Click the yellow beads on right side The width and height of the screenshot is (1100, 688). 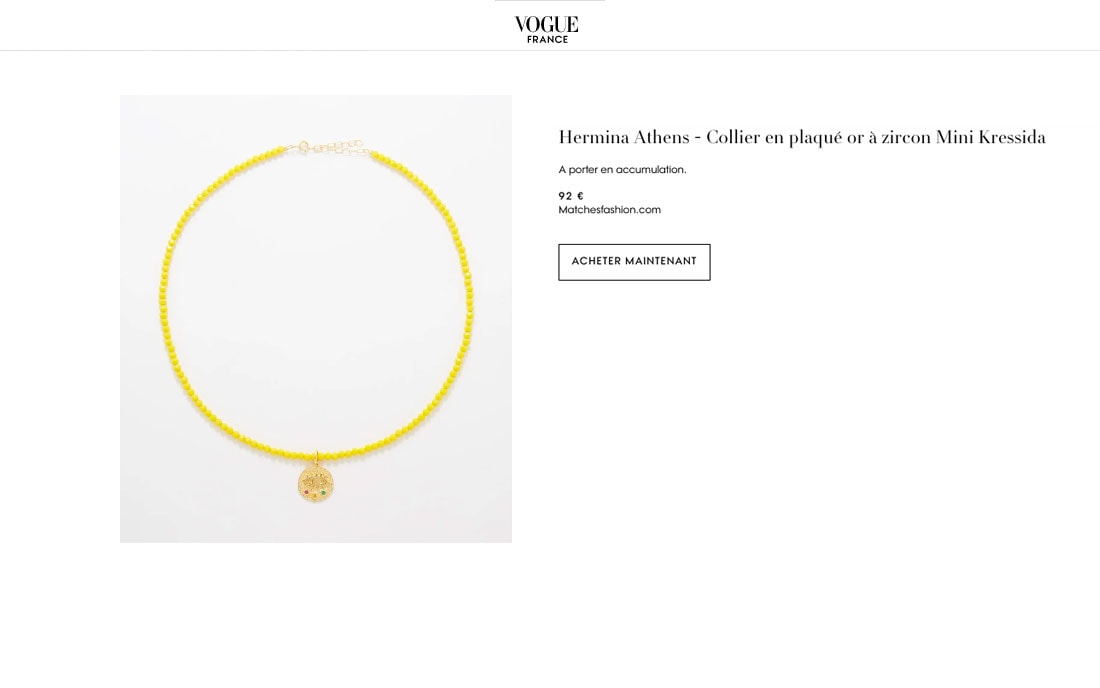(465, 295)
